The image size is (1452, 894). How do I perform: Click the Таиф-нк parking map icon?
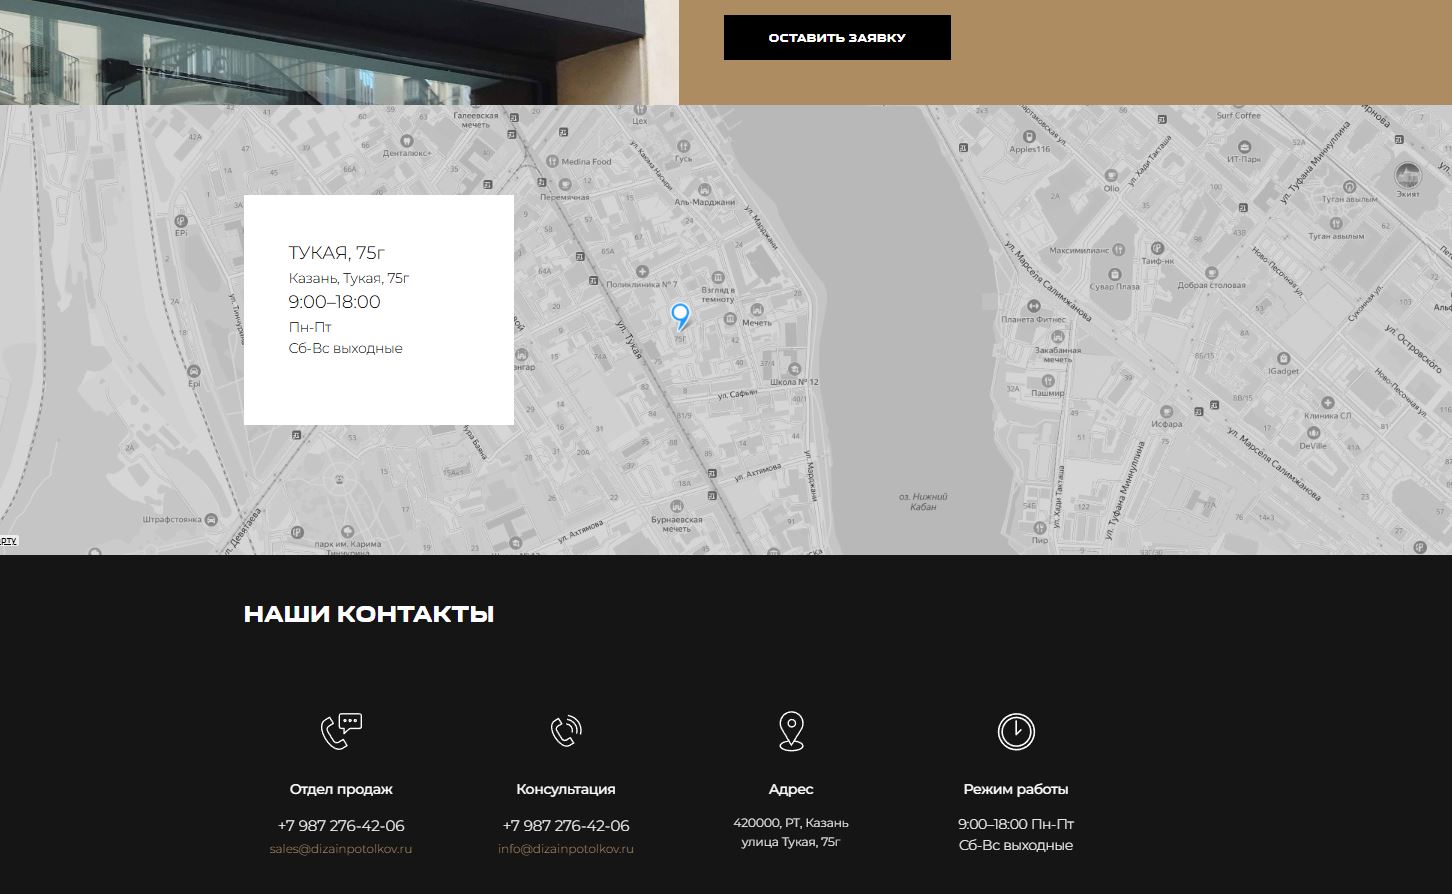(1157, 248)
